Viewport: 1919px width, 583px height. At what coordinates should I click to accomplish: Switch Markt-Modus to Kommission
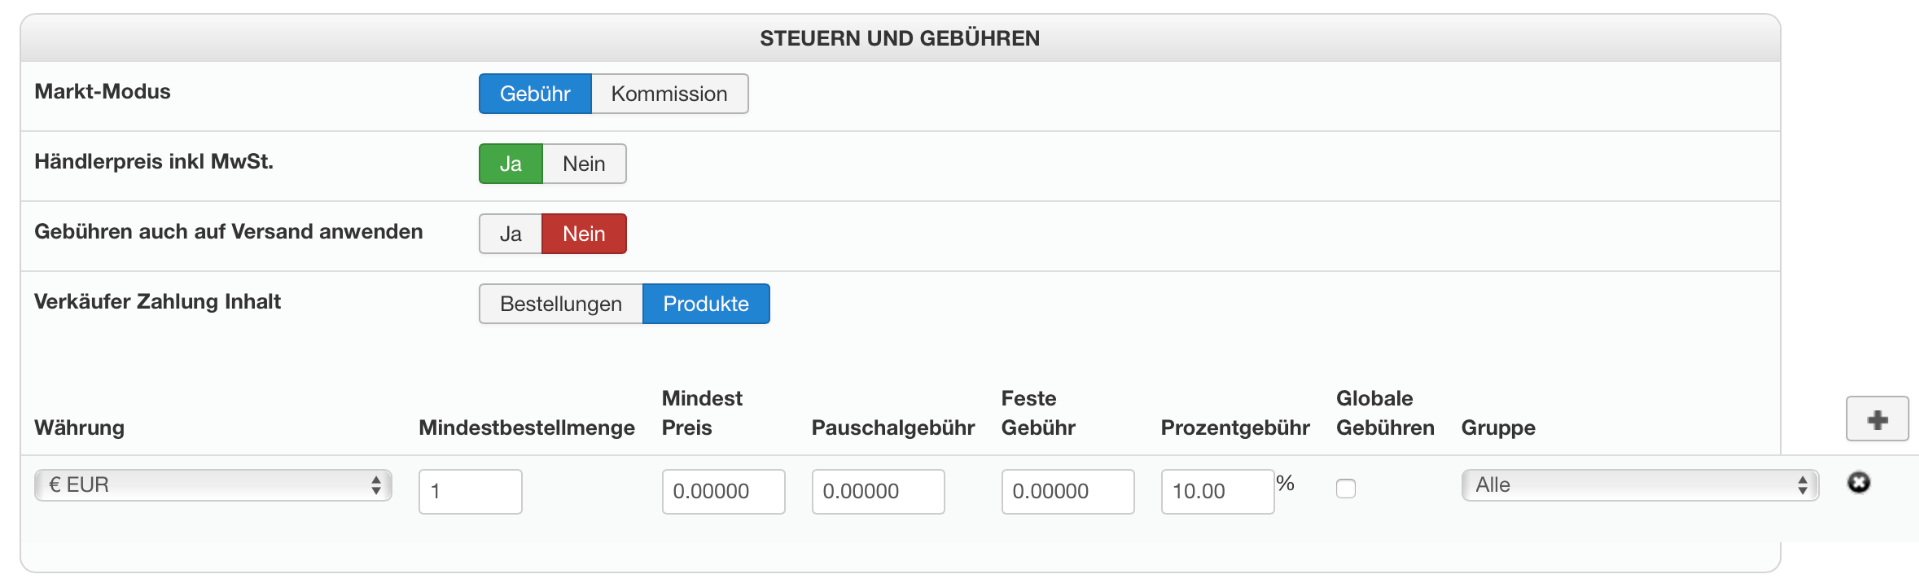click(x=669, y=94)
